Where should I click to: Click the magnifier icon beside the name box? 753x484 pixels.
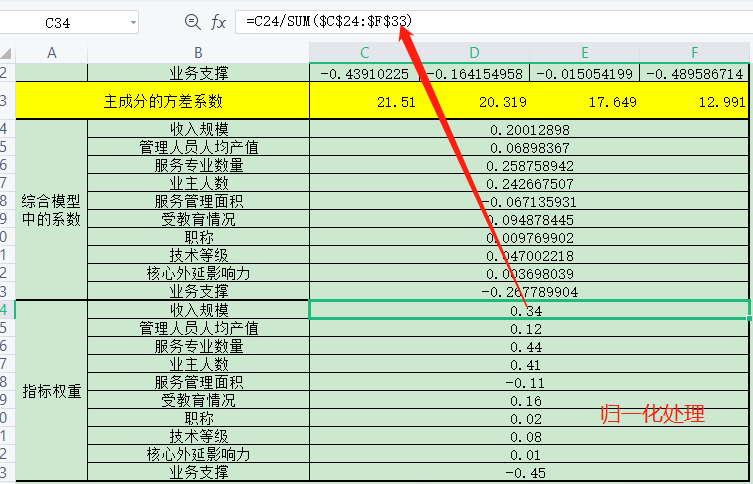(x=193, y=22)
